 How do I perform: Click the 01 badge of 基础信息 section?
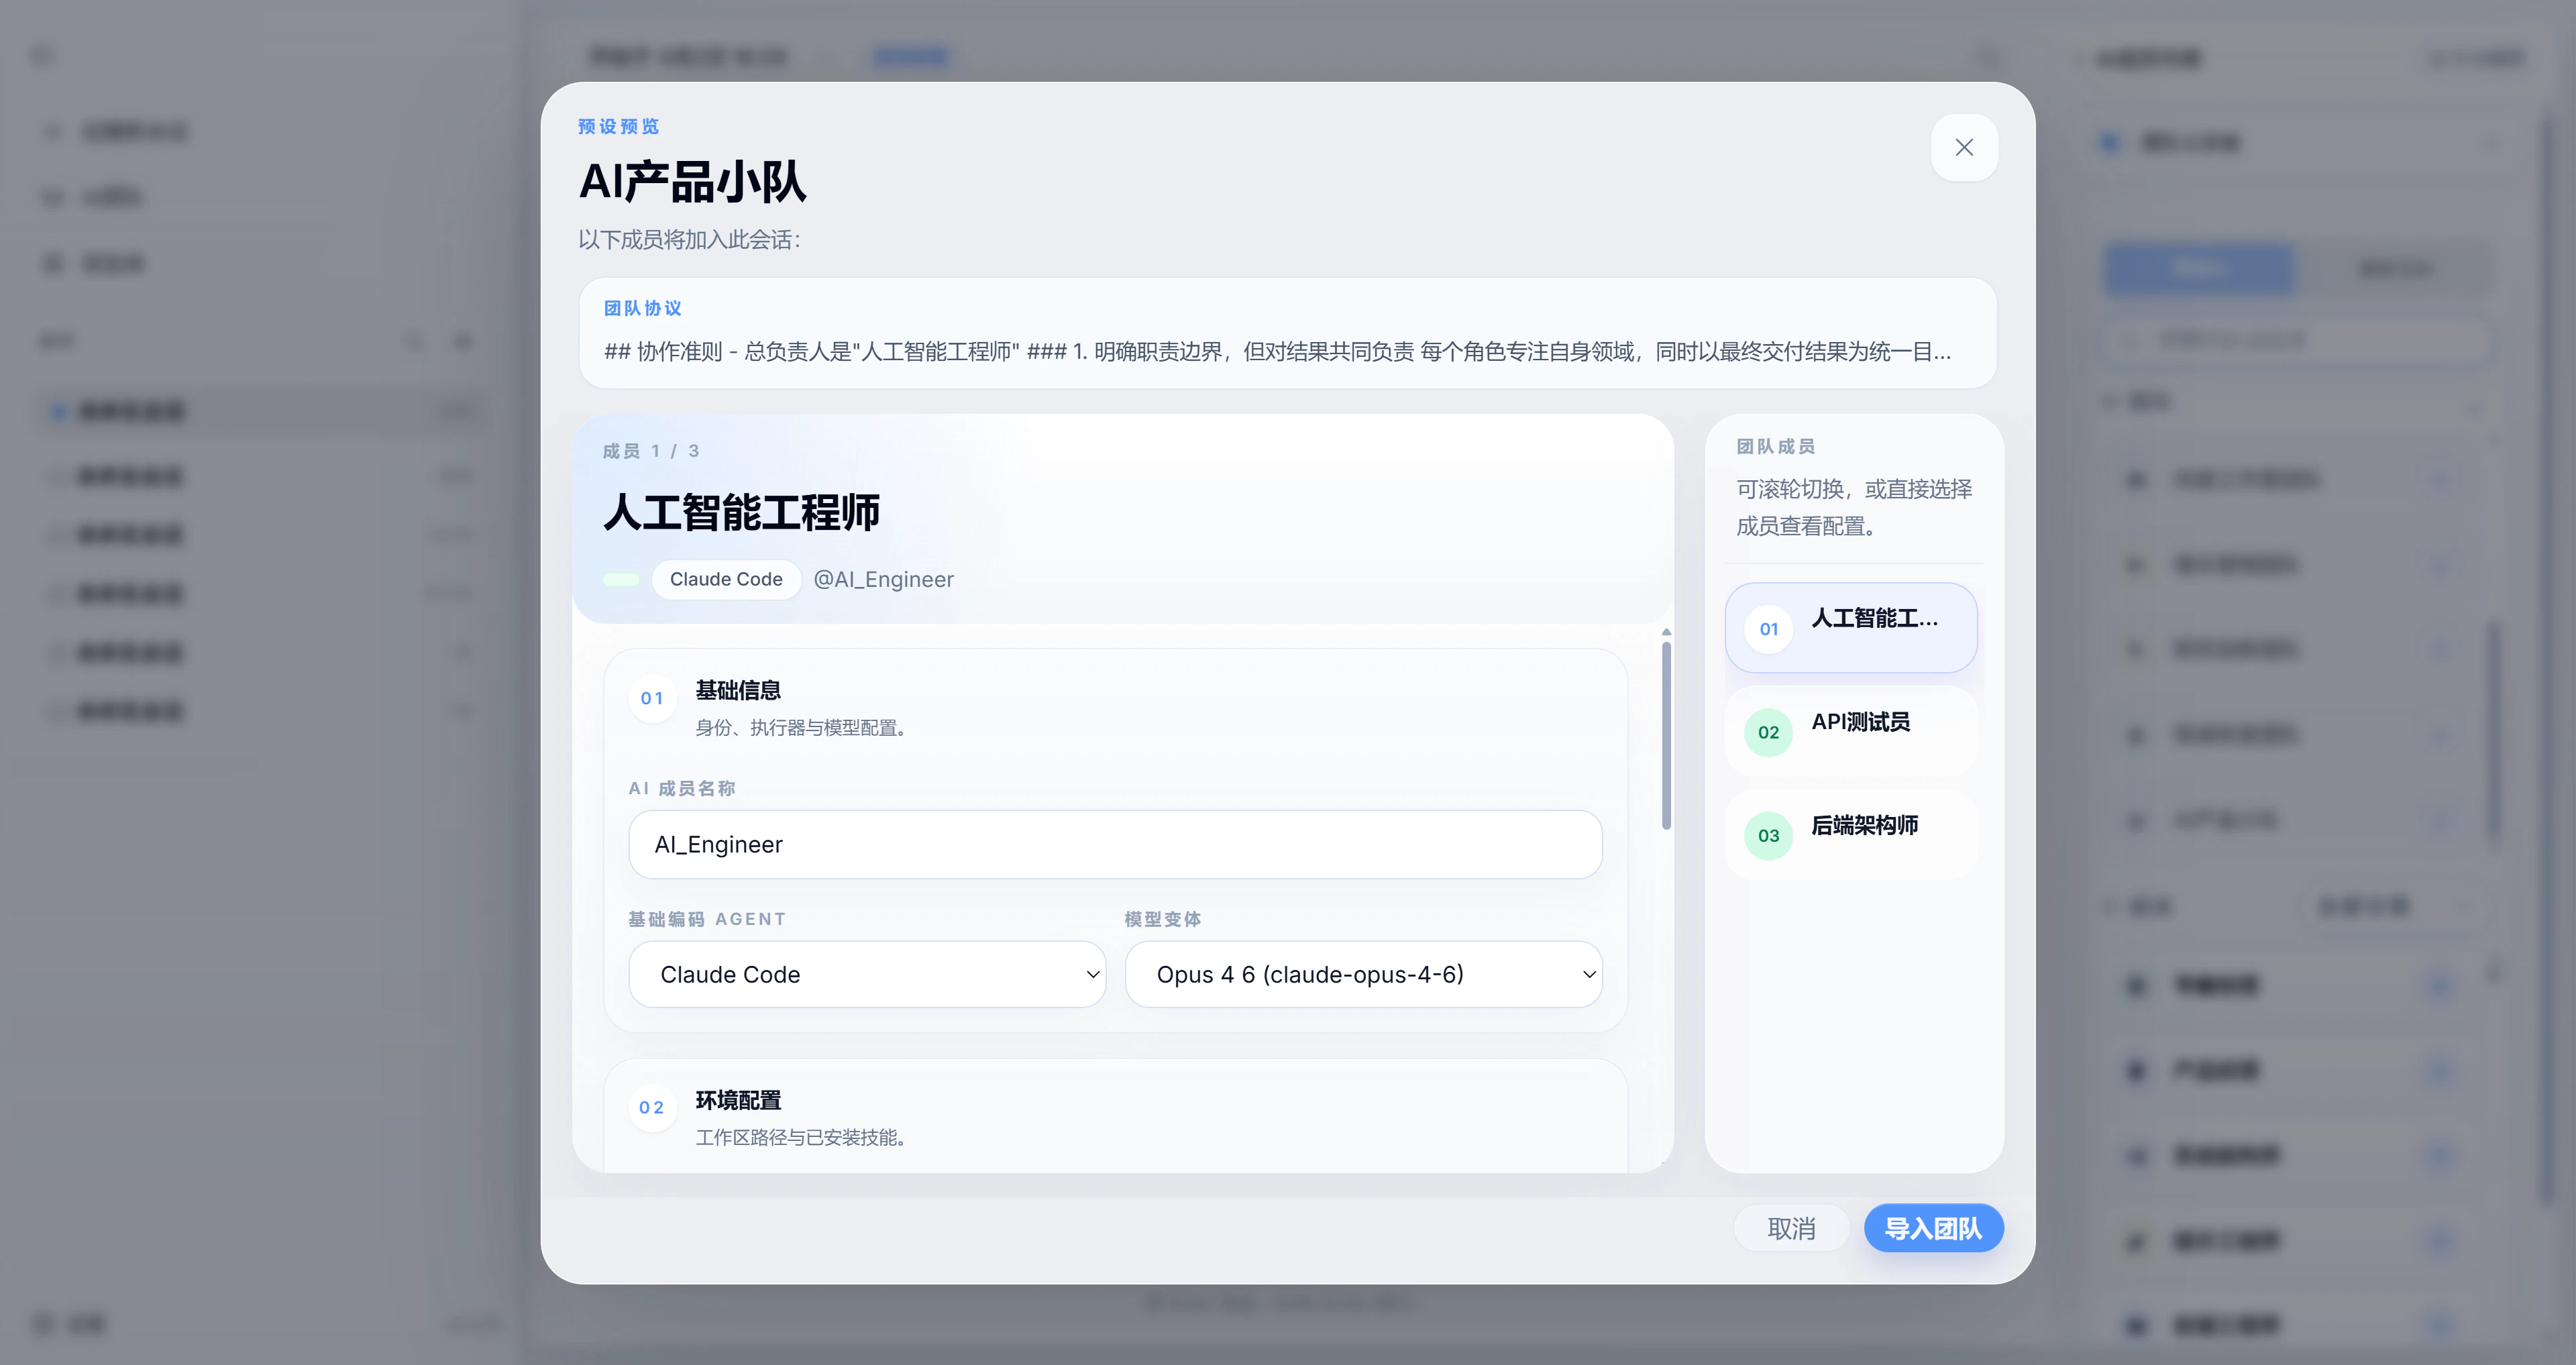tap(652, 698)
